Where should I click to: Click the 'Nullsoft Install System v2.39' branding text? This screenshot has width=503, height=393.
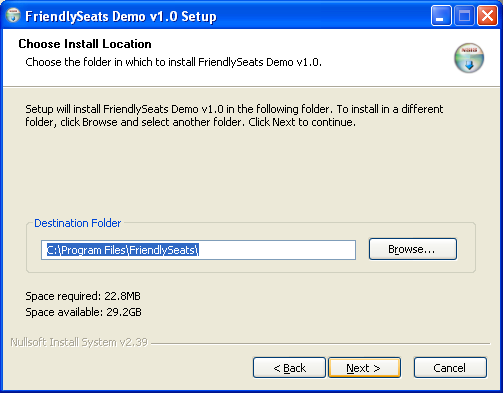[79, 342]
